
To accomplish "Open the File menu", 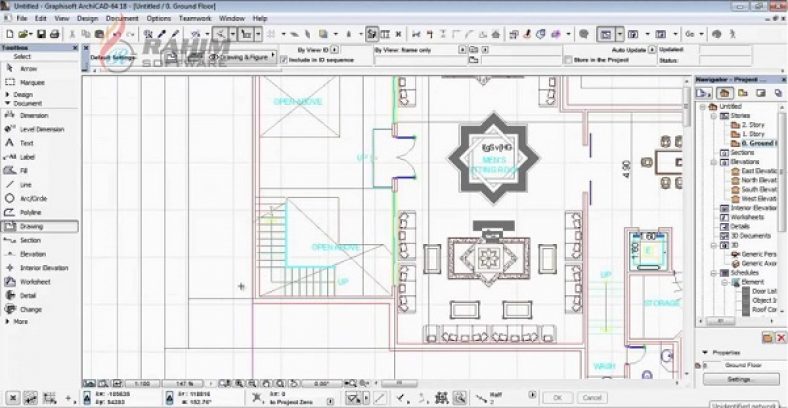I will [22, 18].
